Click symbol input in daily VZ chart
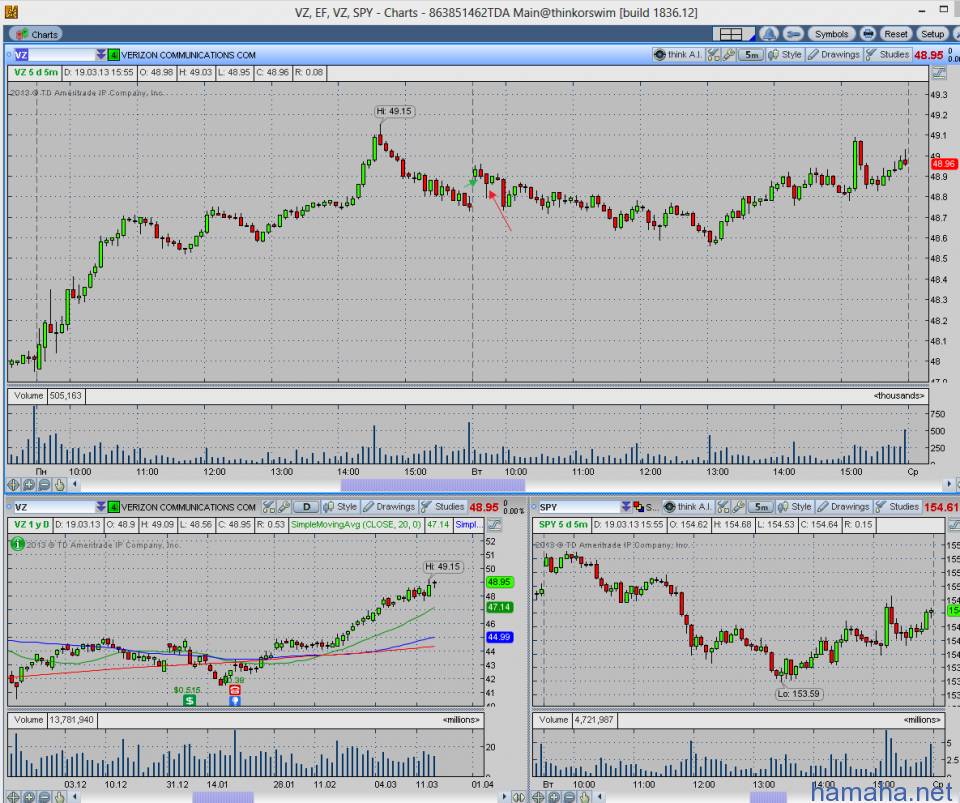Image resolution: width=960 pixels, height=803 pixels. click(54, 507)
